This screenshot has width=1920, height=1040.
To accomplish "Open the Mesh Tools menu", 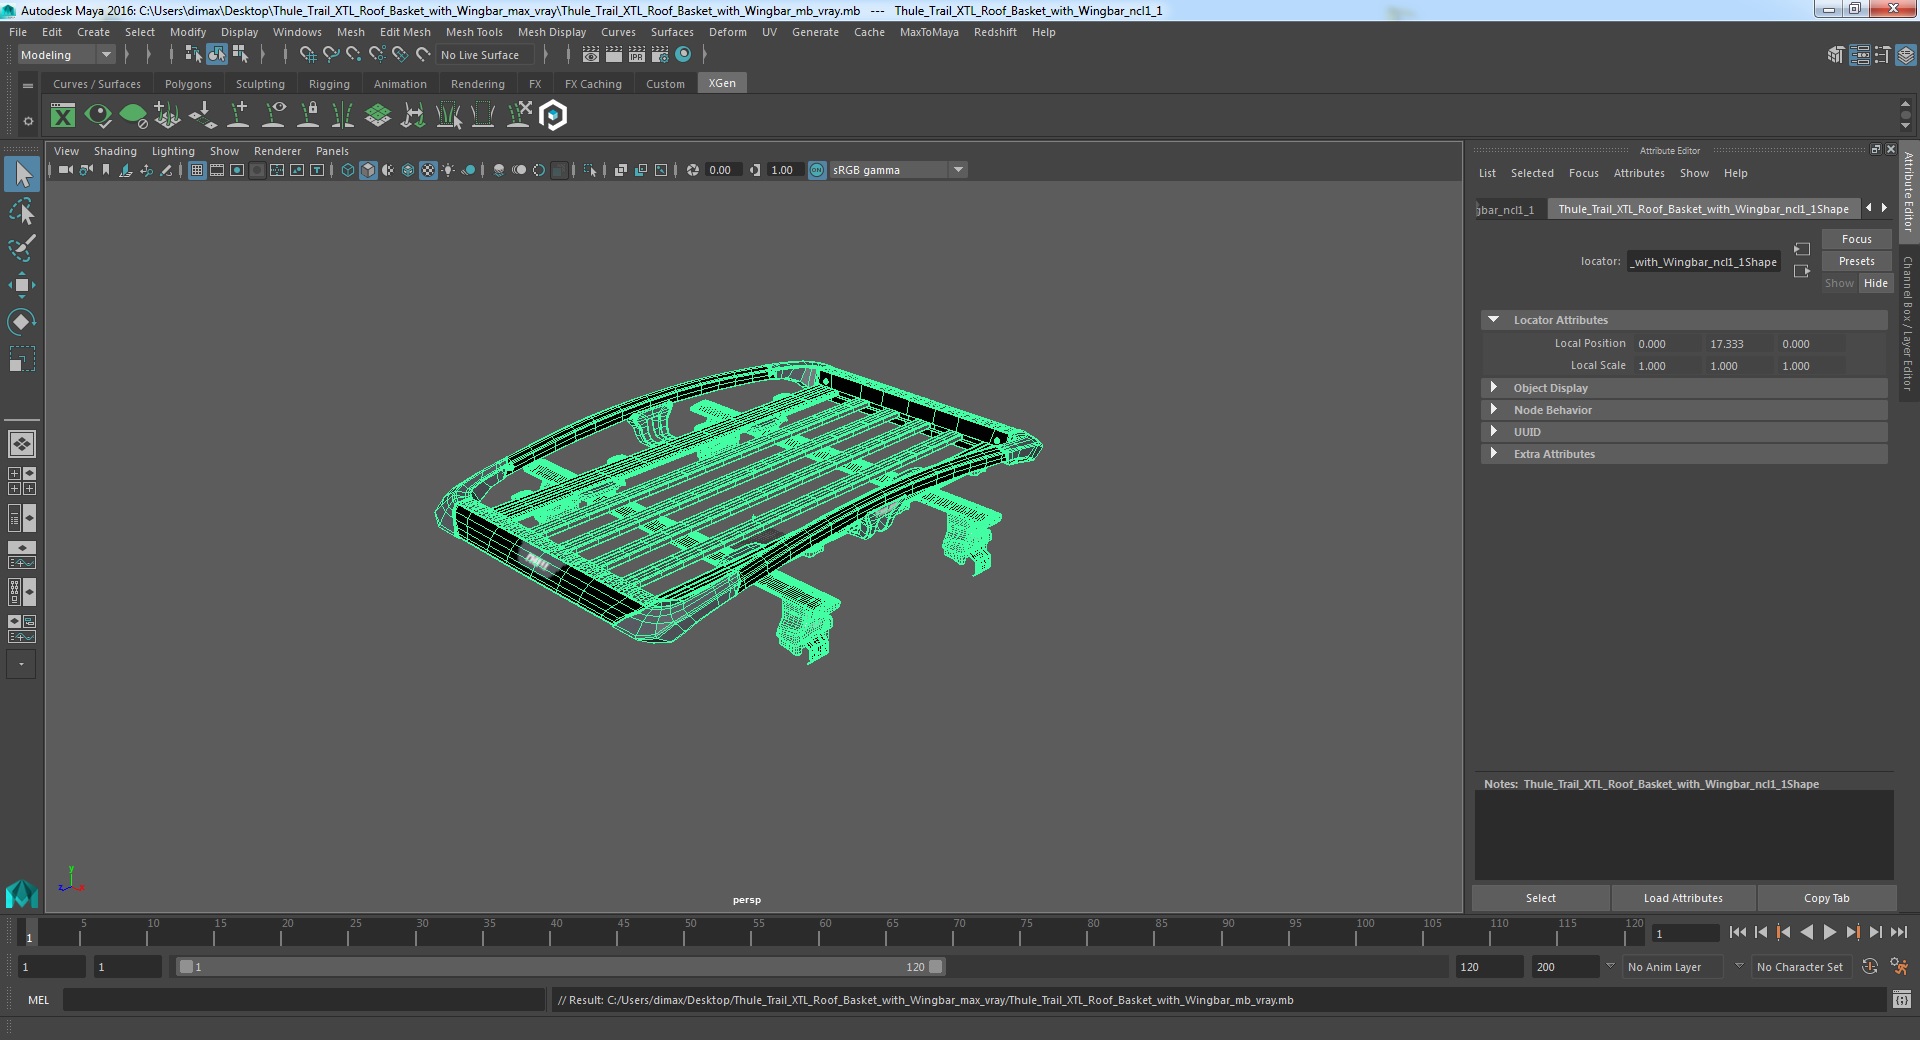I will pos(474,32).
